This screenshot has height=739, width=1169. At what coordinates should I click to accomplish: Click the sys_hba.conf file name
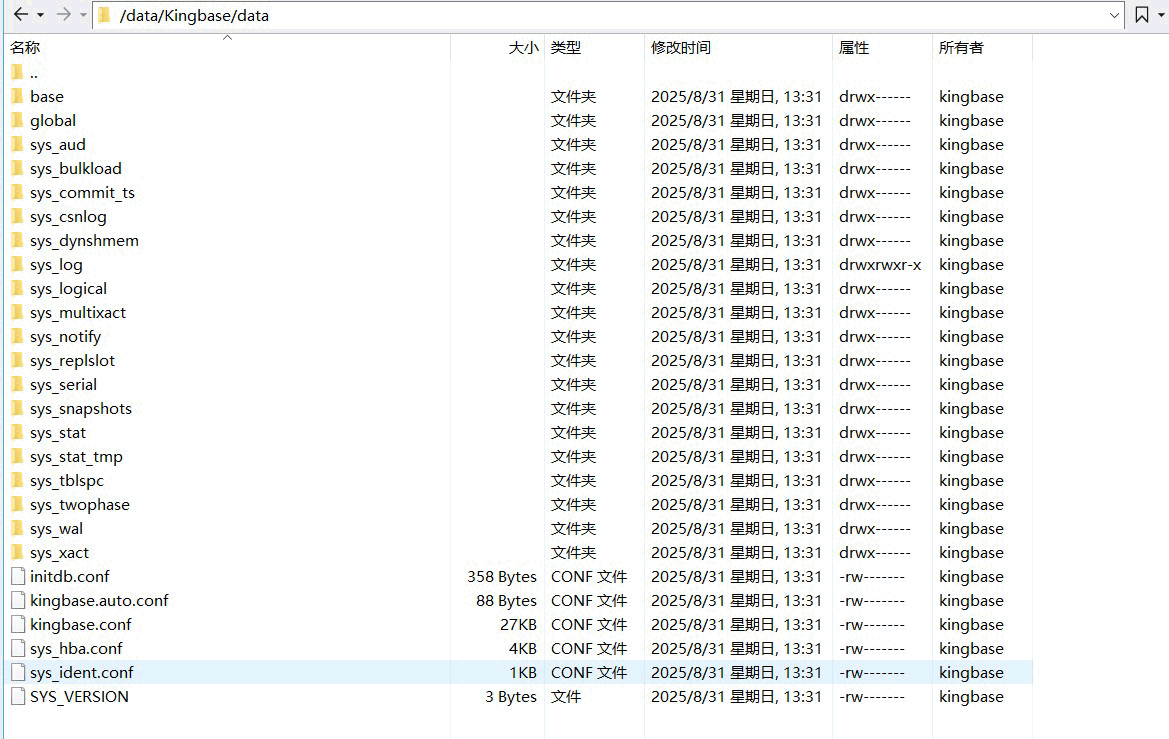coord(76,649)
